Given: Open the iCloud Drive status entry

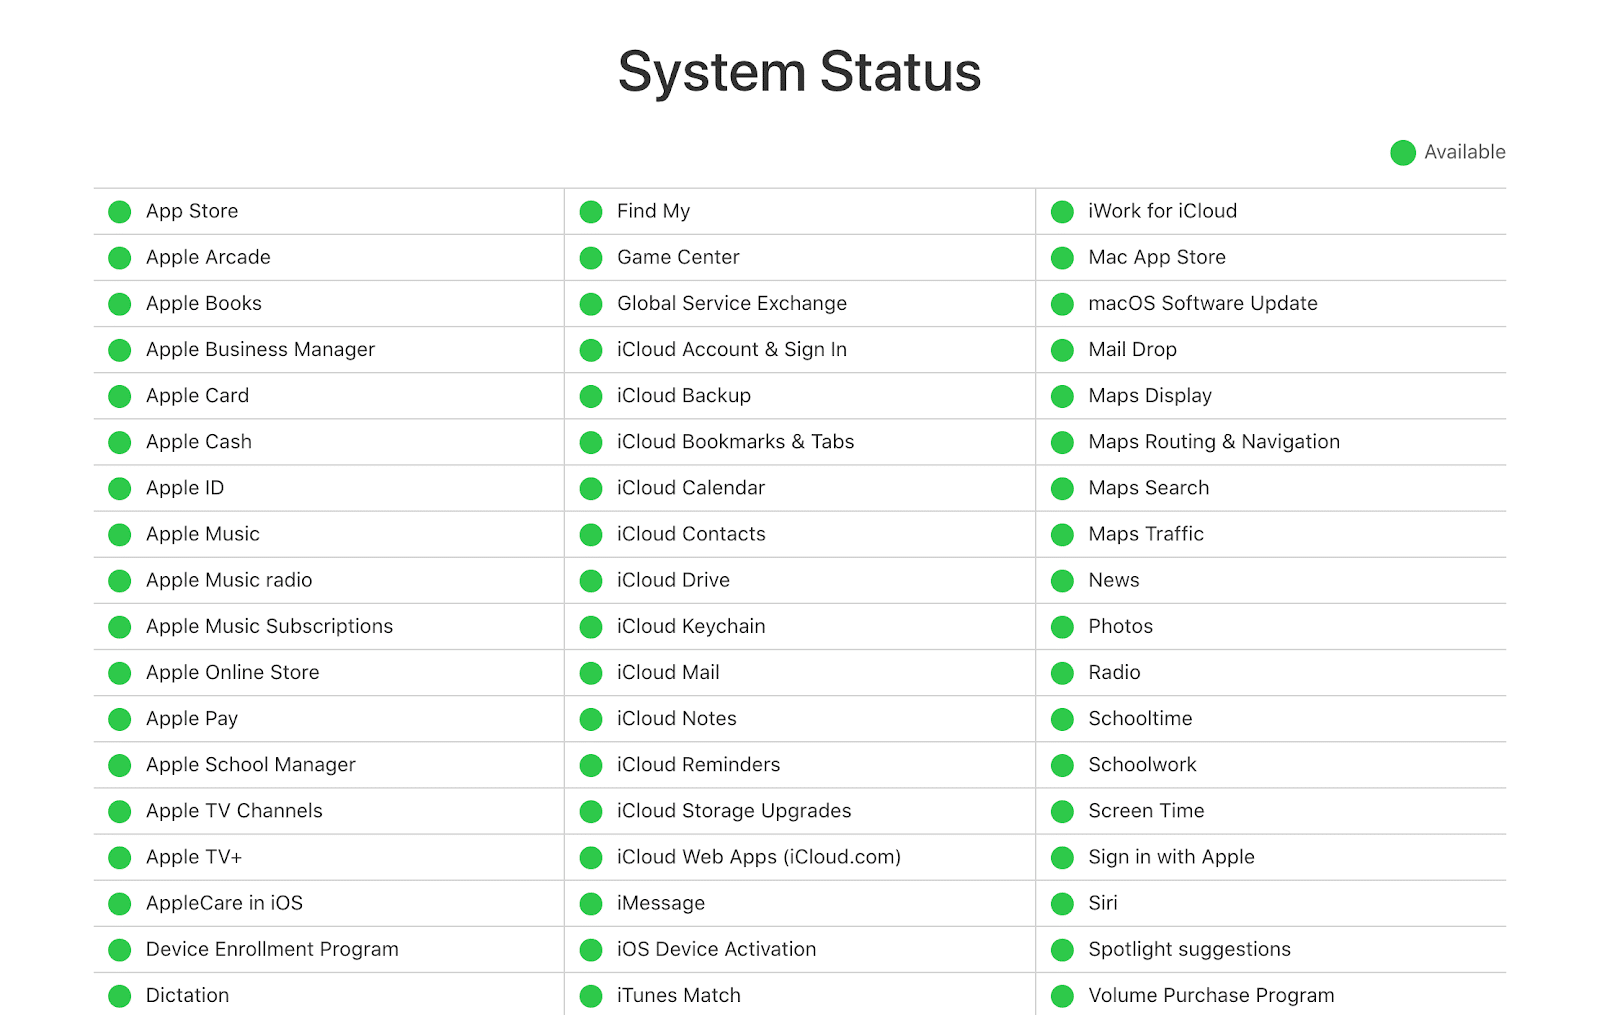Looking at the screenshot, I should (673, 580).
